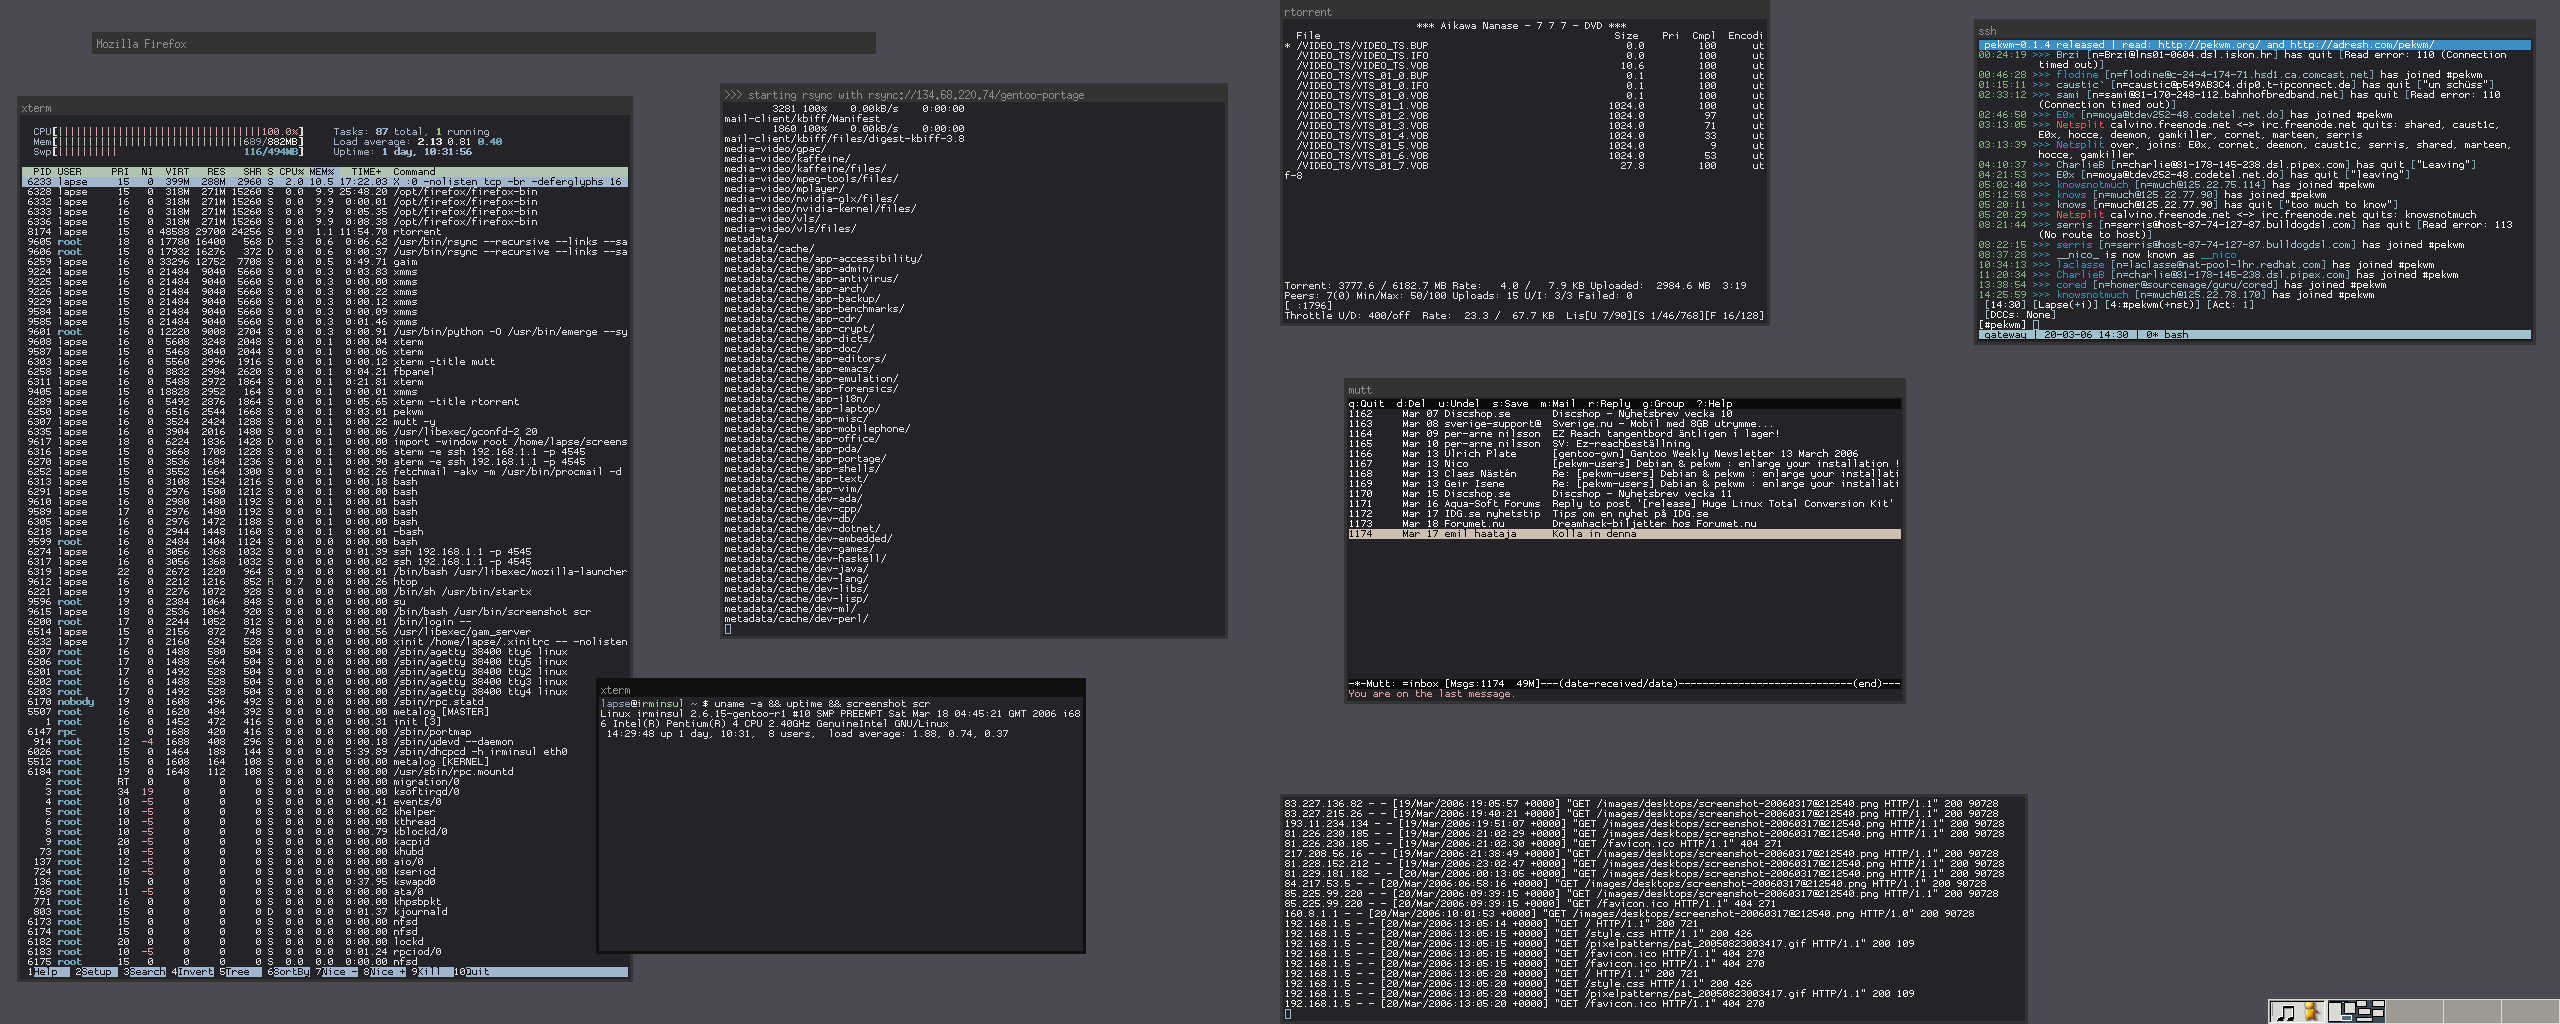Click the htop Swp usage meter bar

click(x=168, y=151)
